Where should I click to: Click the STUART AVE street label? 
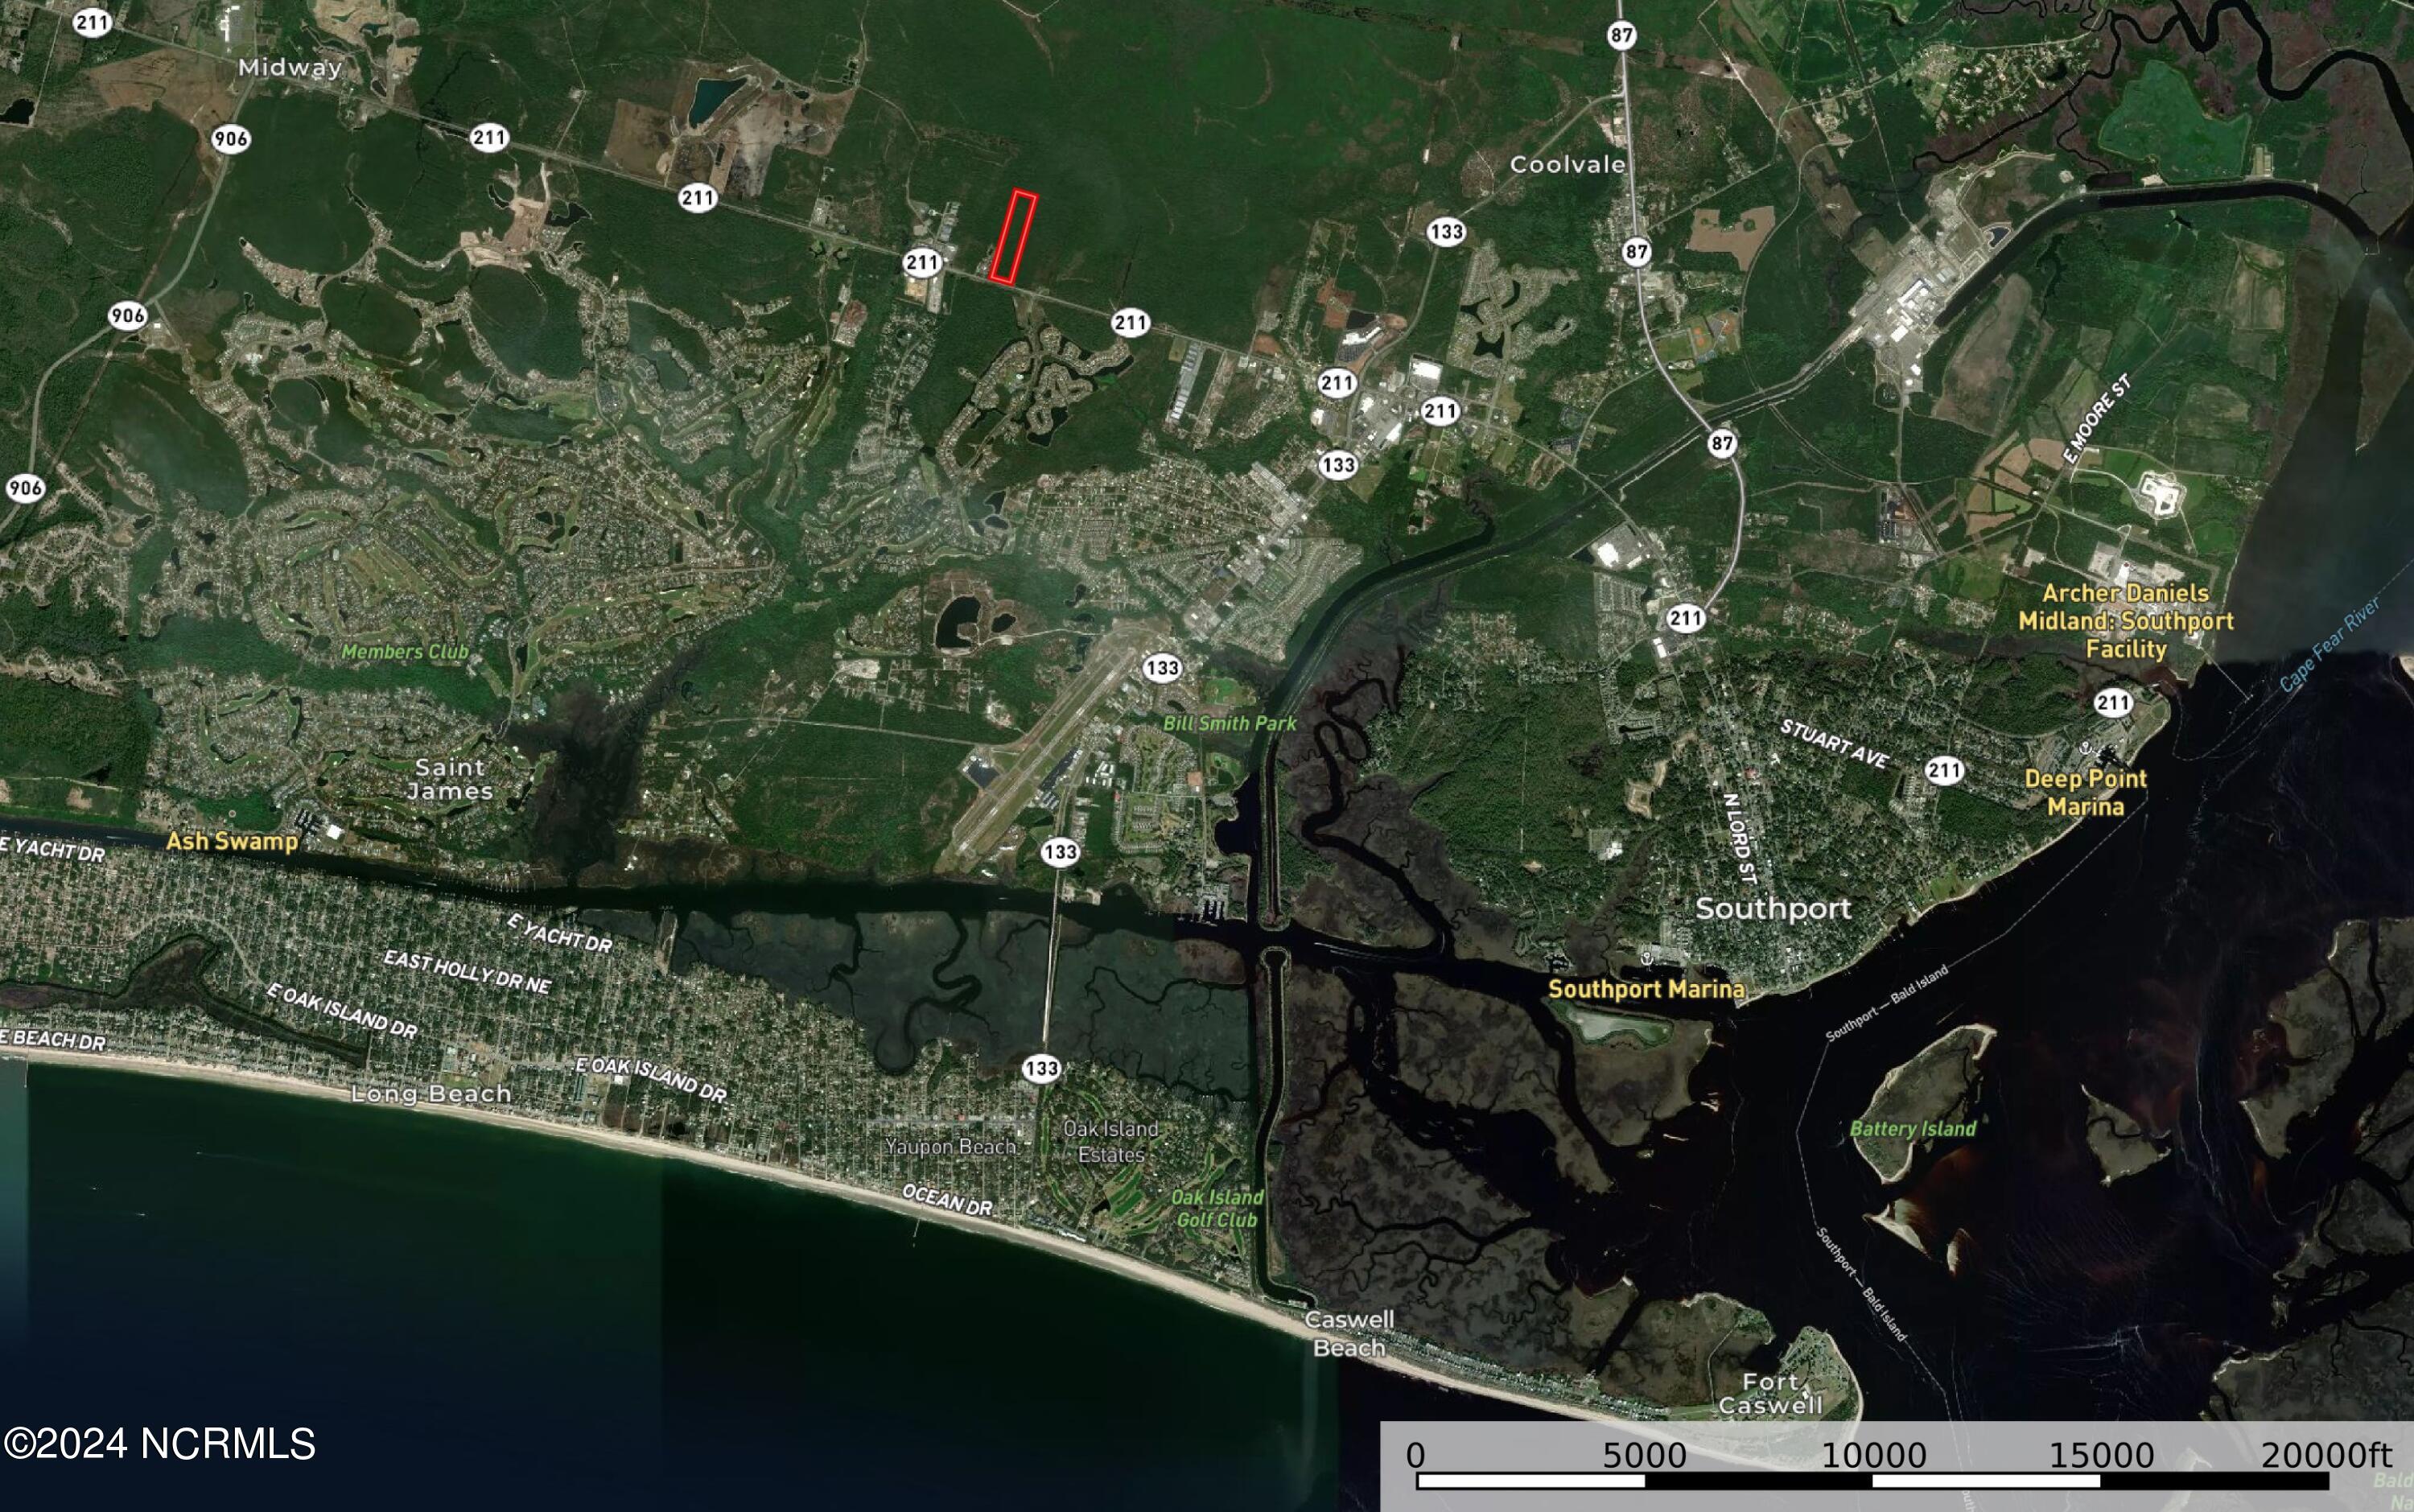(1834, 745)
